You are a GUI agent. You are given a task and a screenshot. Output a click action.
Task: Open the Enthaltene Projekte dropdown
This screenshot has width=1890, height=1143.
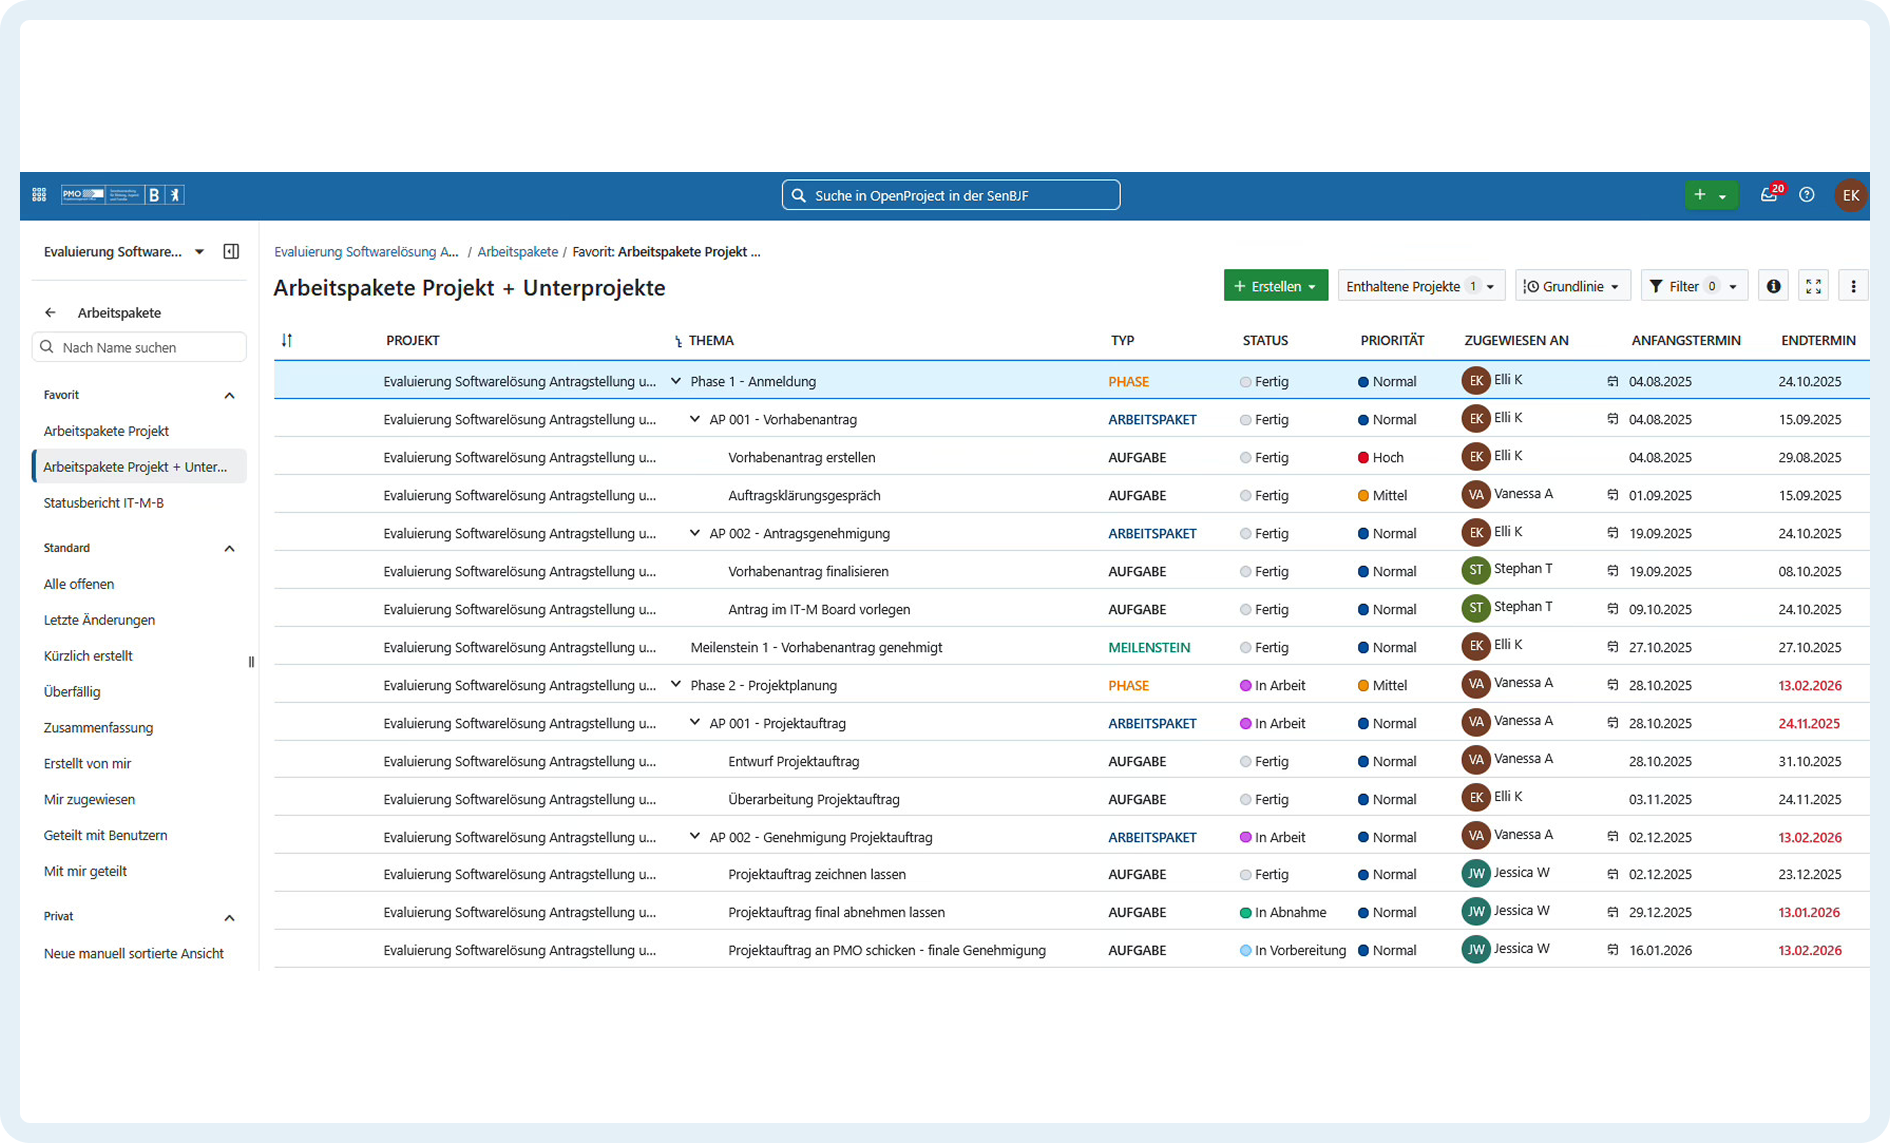(1420, 286)
